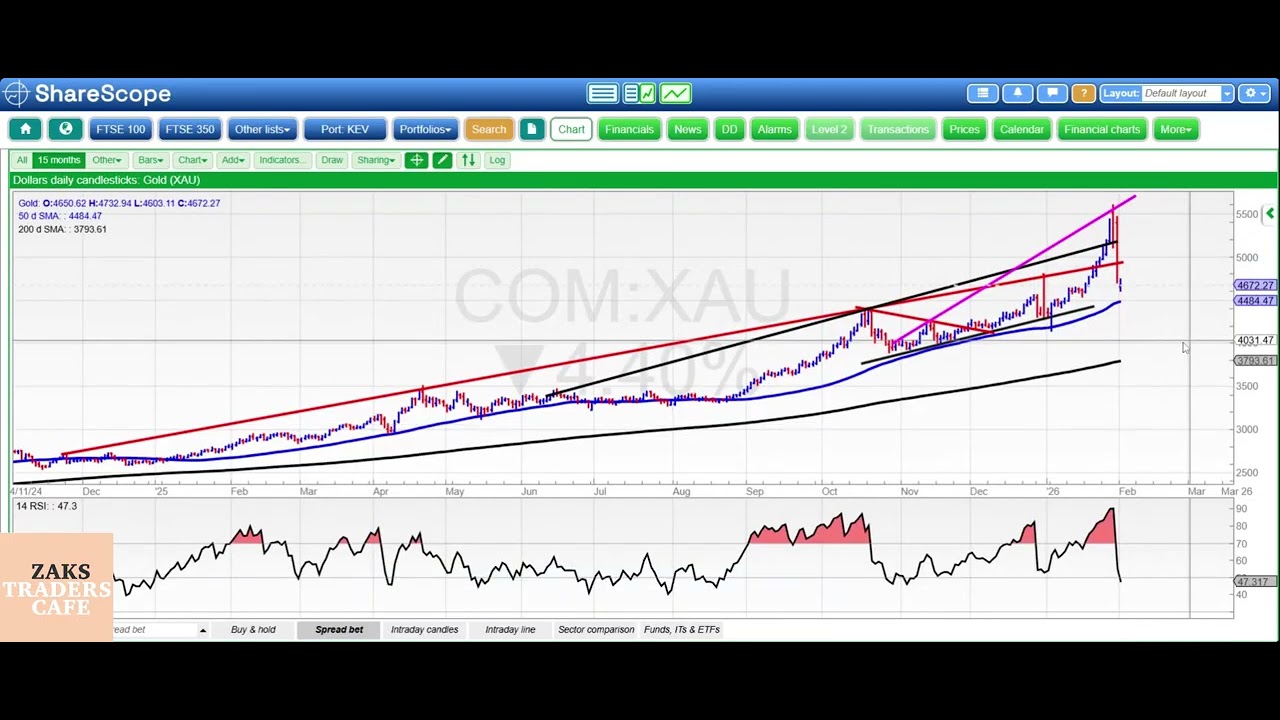Click the 4672.27 price axis label
The height and width of the screenshot is (720, 1280).
point(1255,286)
